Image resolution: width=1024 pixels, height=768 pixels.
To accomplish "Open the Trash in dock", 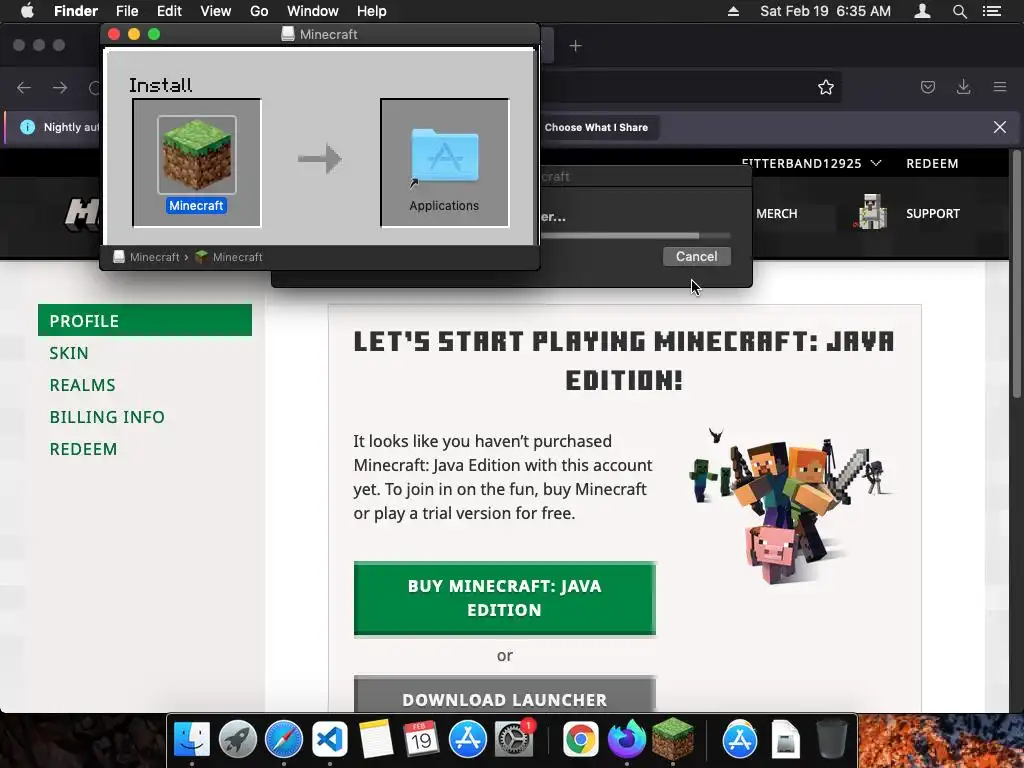I will pos(831,739).
